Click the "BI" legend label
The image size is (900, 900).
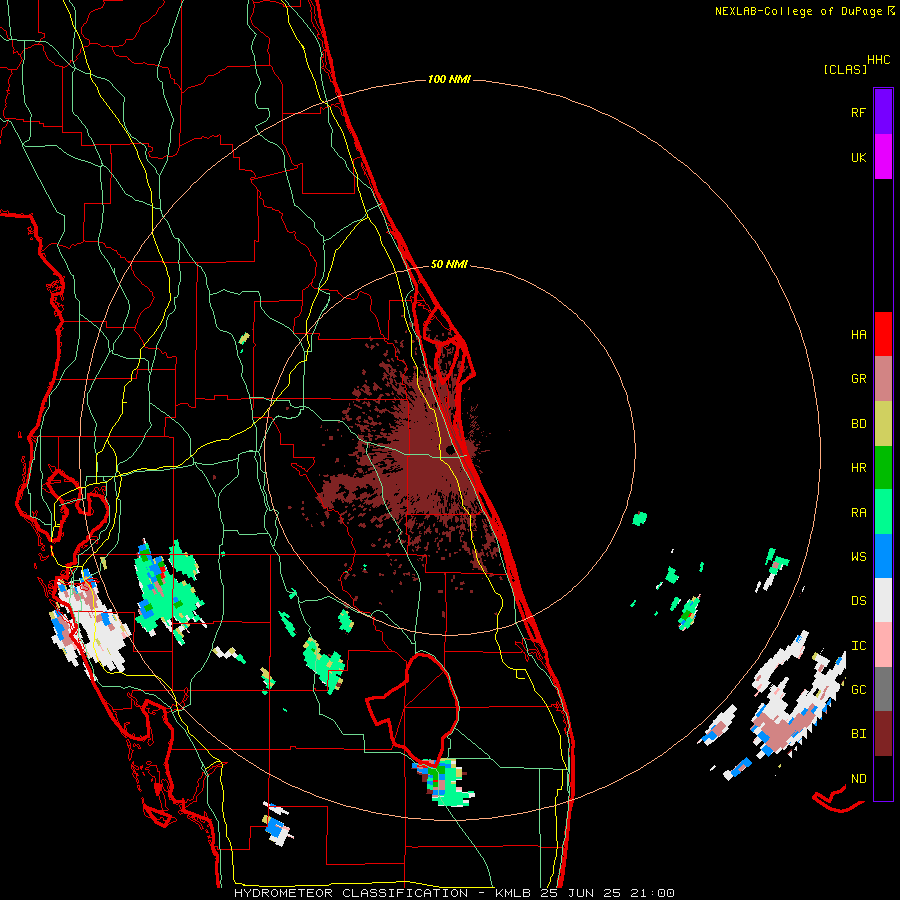859,734
